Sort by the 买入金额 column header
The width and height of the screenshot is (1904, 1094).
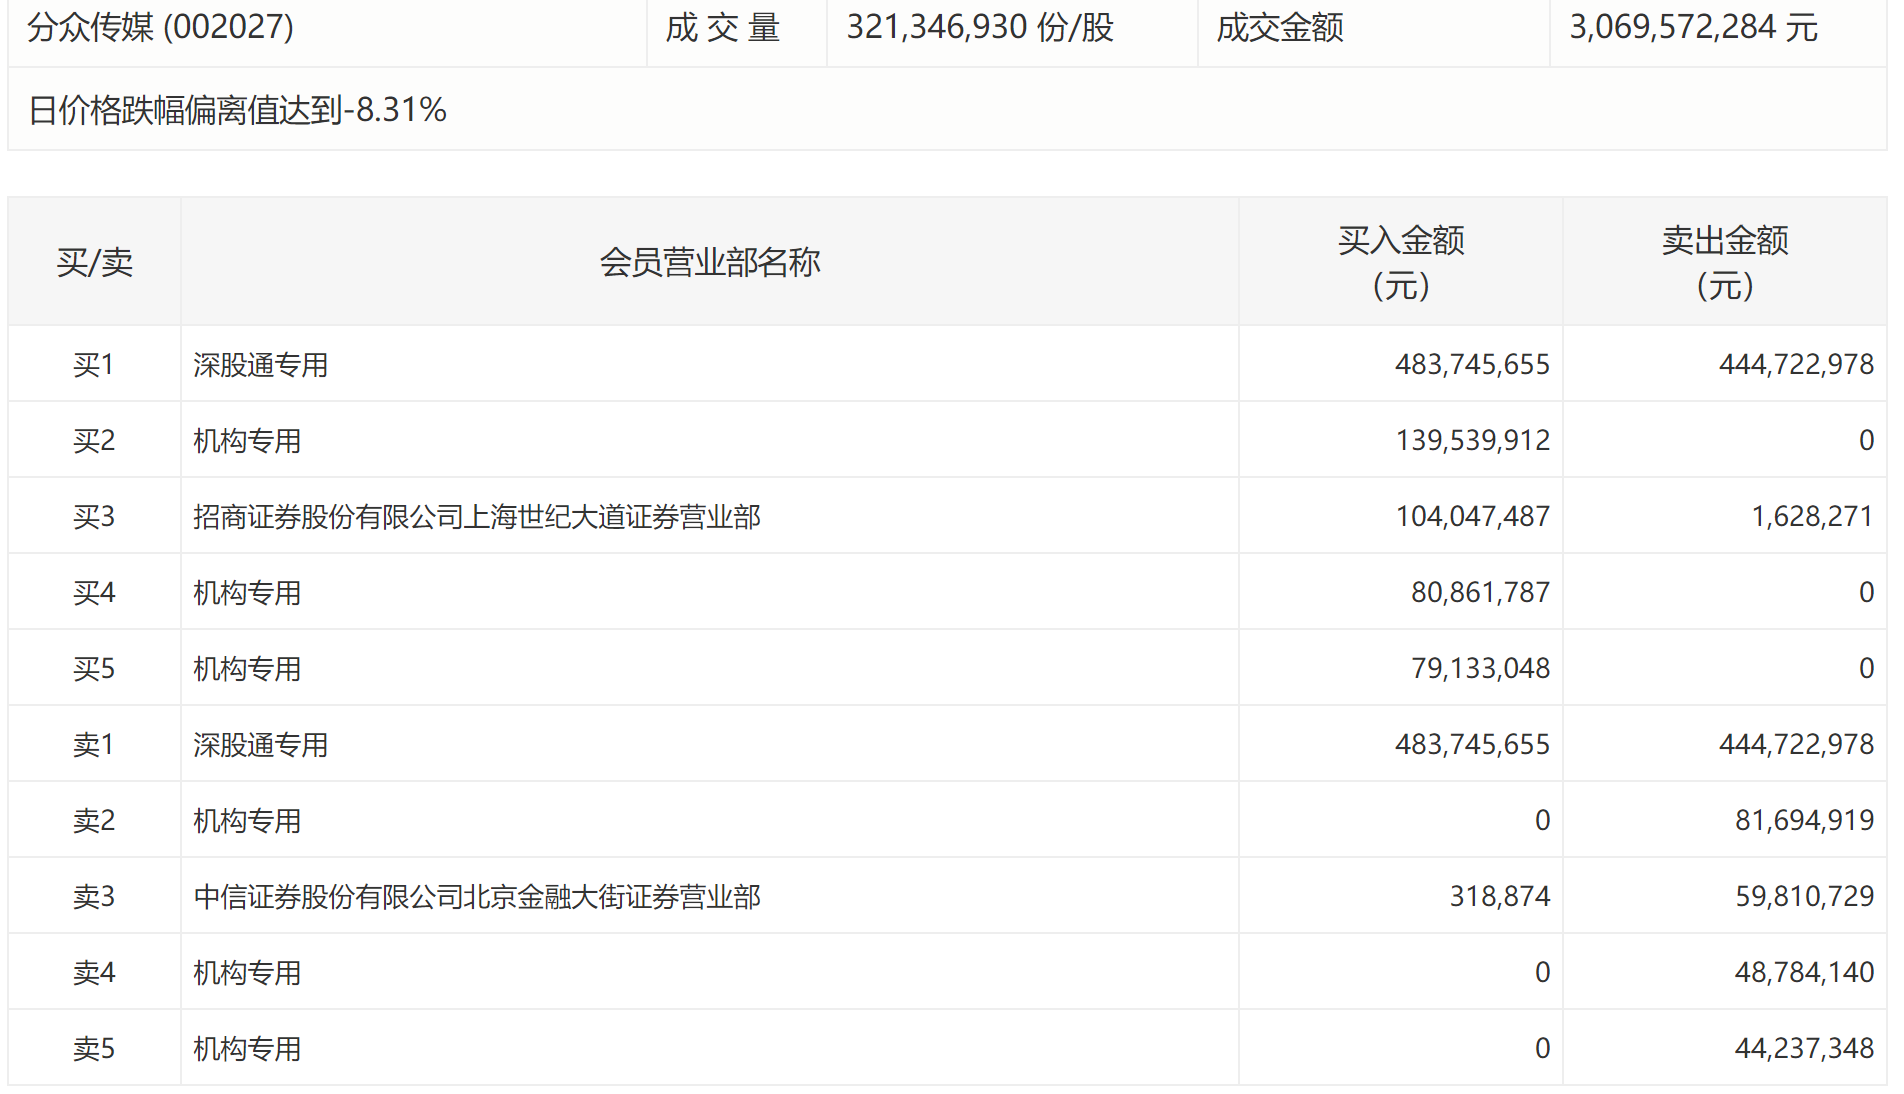coord(1400,262)
